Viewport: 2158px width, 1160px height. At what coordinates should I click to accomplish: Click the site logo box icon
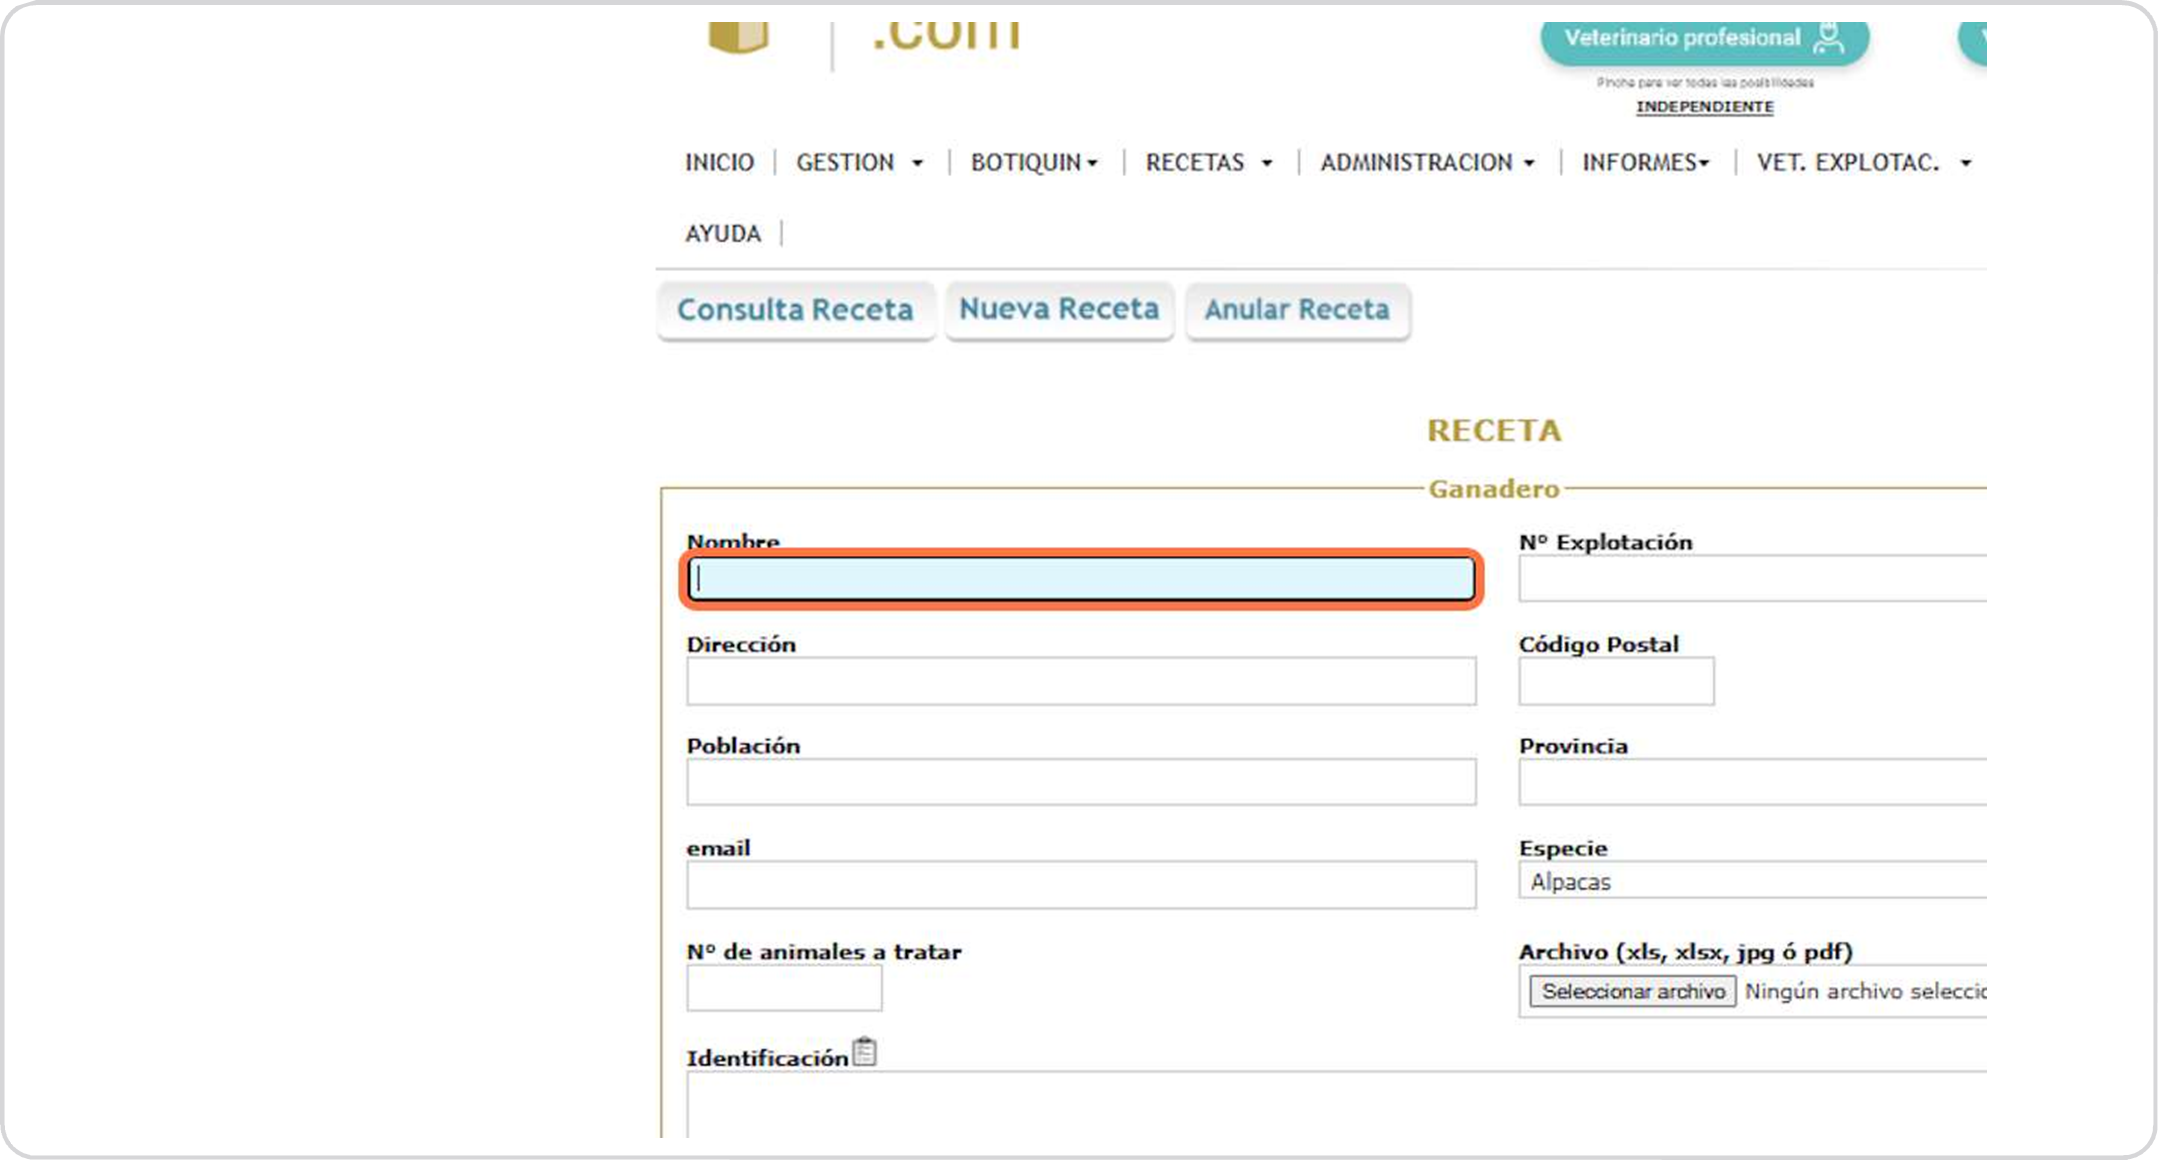tap(738, 38)
